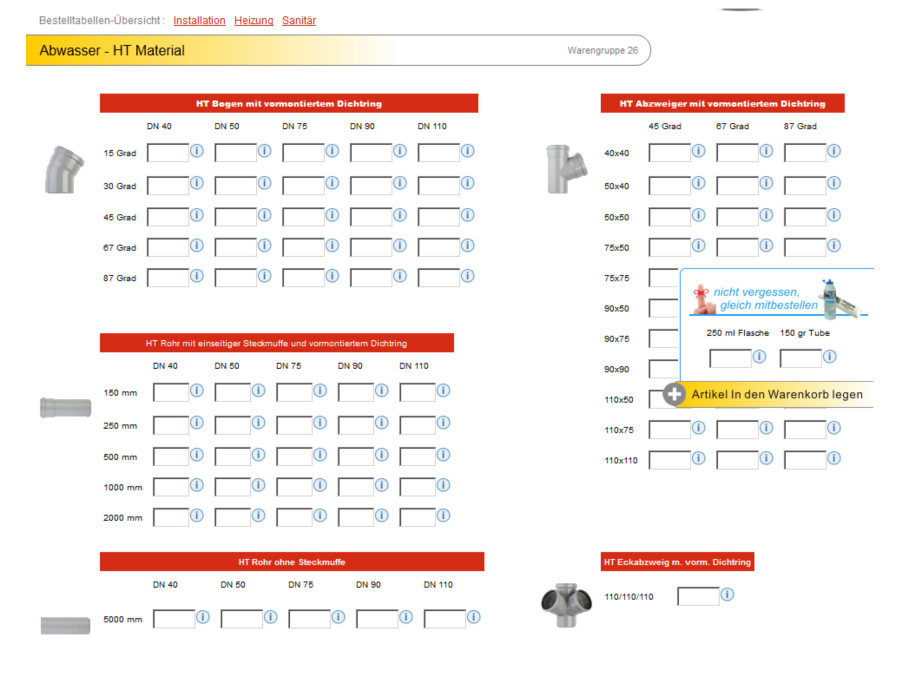The height and width of the screenshot is (679, 917).
Task: Click the 250 ml Flasche quantity field
Action: tap(730, 359)
